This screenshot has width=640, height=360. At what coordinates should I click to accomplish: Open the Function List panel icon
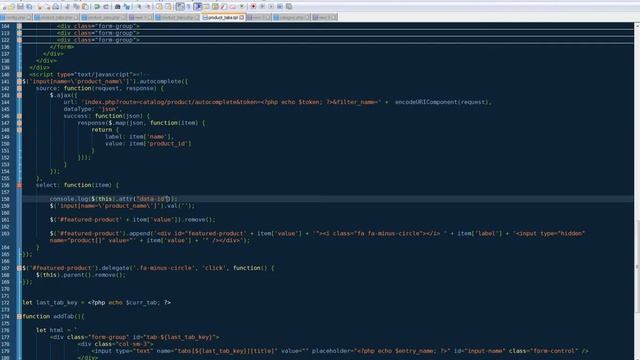224,7
